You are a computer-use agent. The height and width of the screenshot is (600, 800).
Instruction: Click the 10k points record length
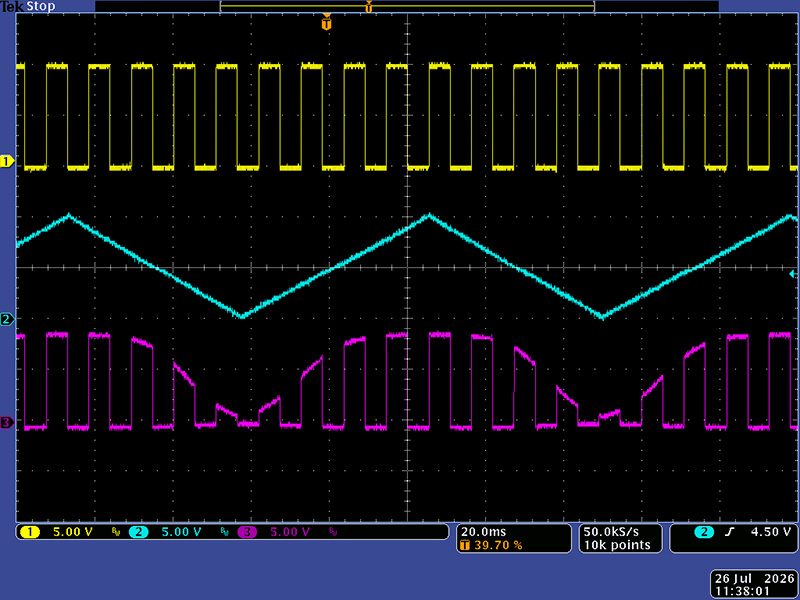[x=617, y=545]
